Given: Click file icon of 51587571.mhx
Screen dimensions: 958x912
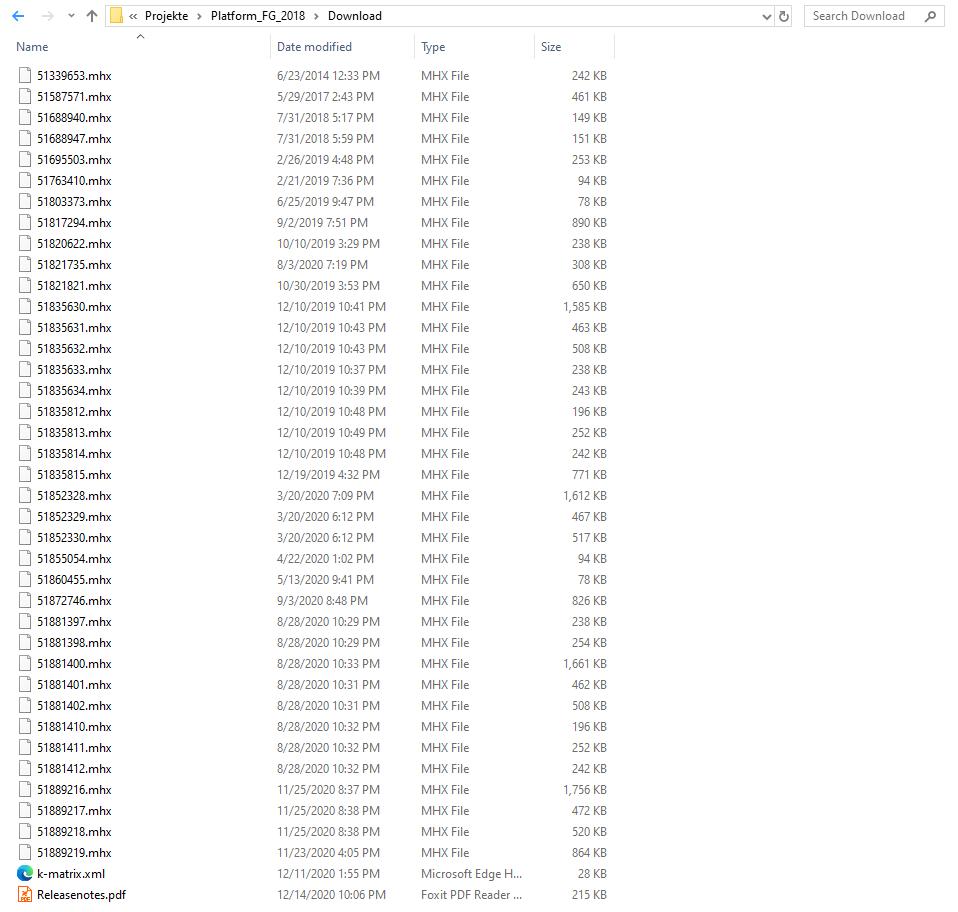Looking at the screenshot, I should tap(25, 97).
